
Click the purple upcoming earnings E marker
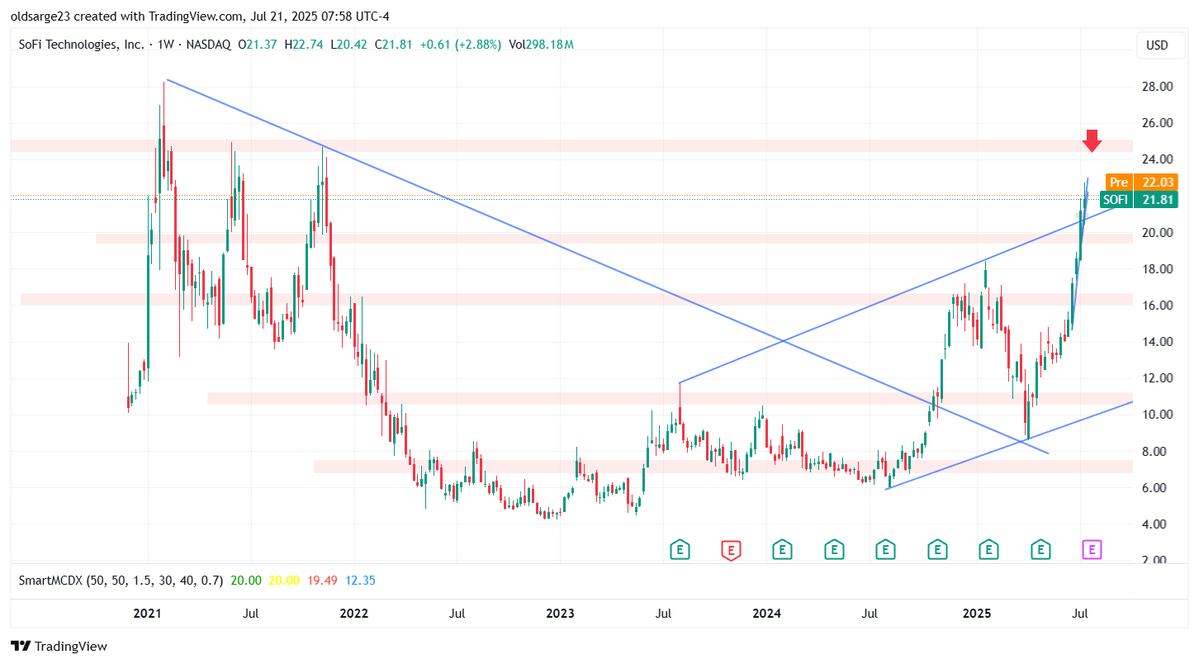(1092, 549)
